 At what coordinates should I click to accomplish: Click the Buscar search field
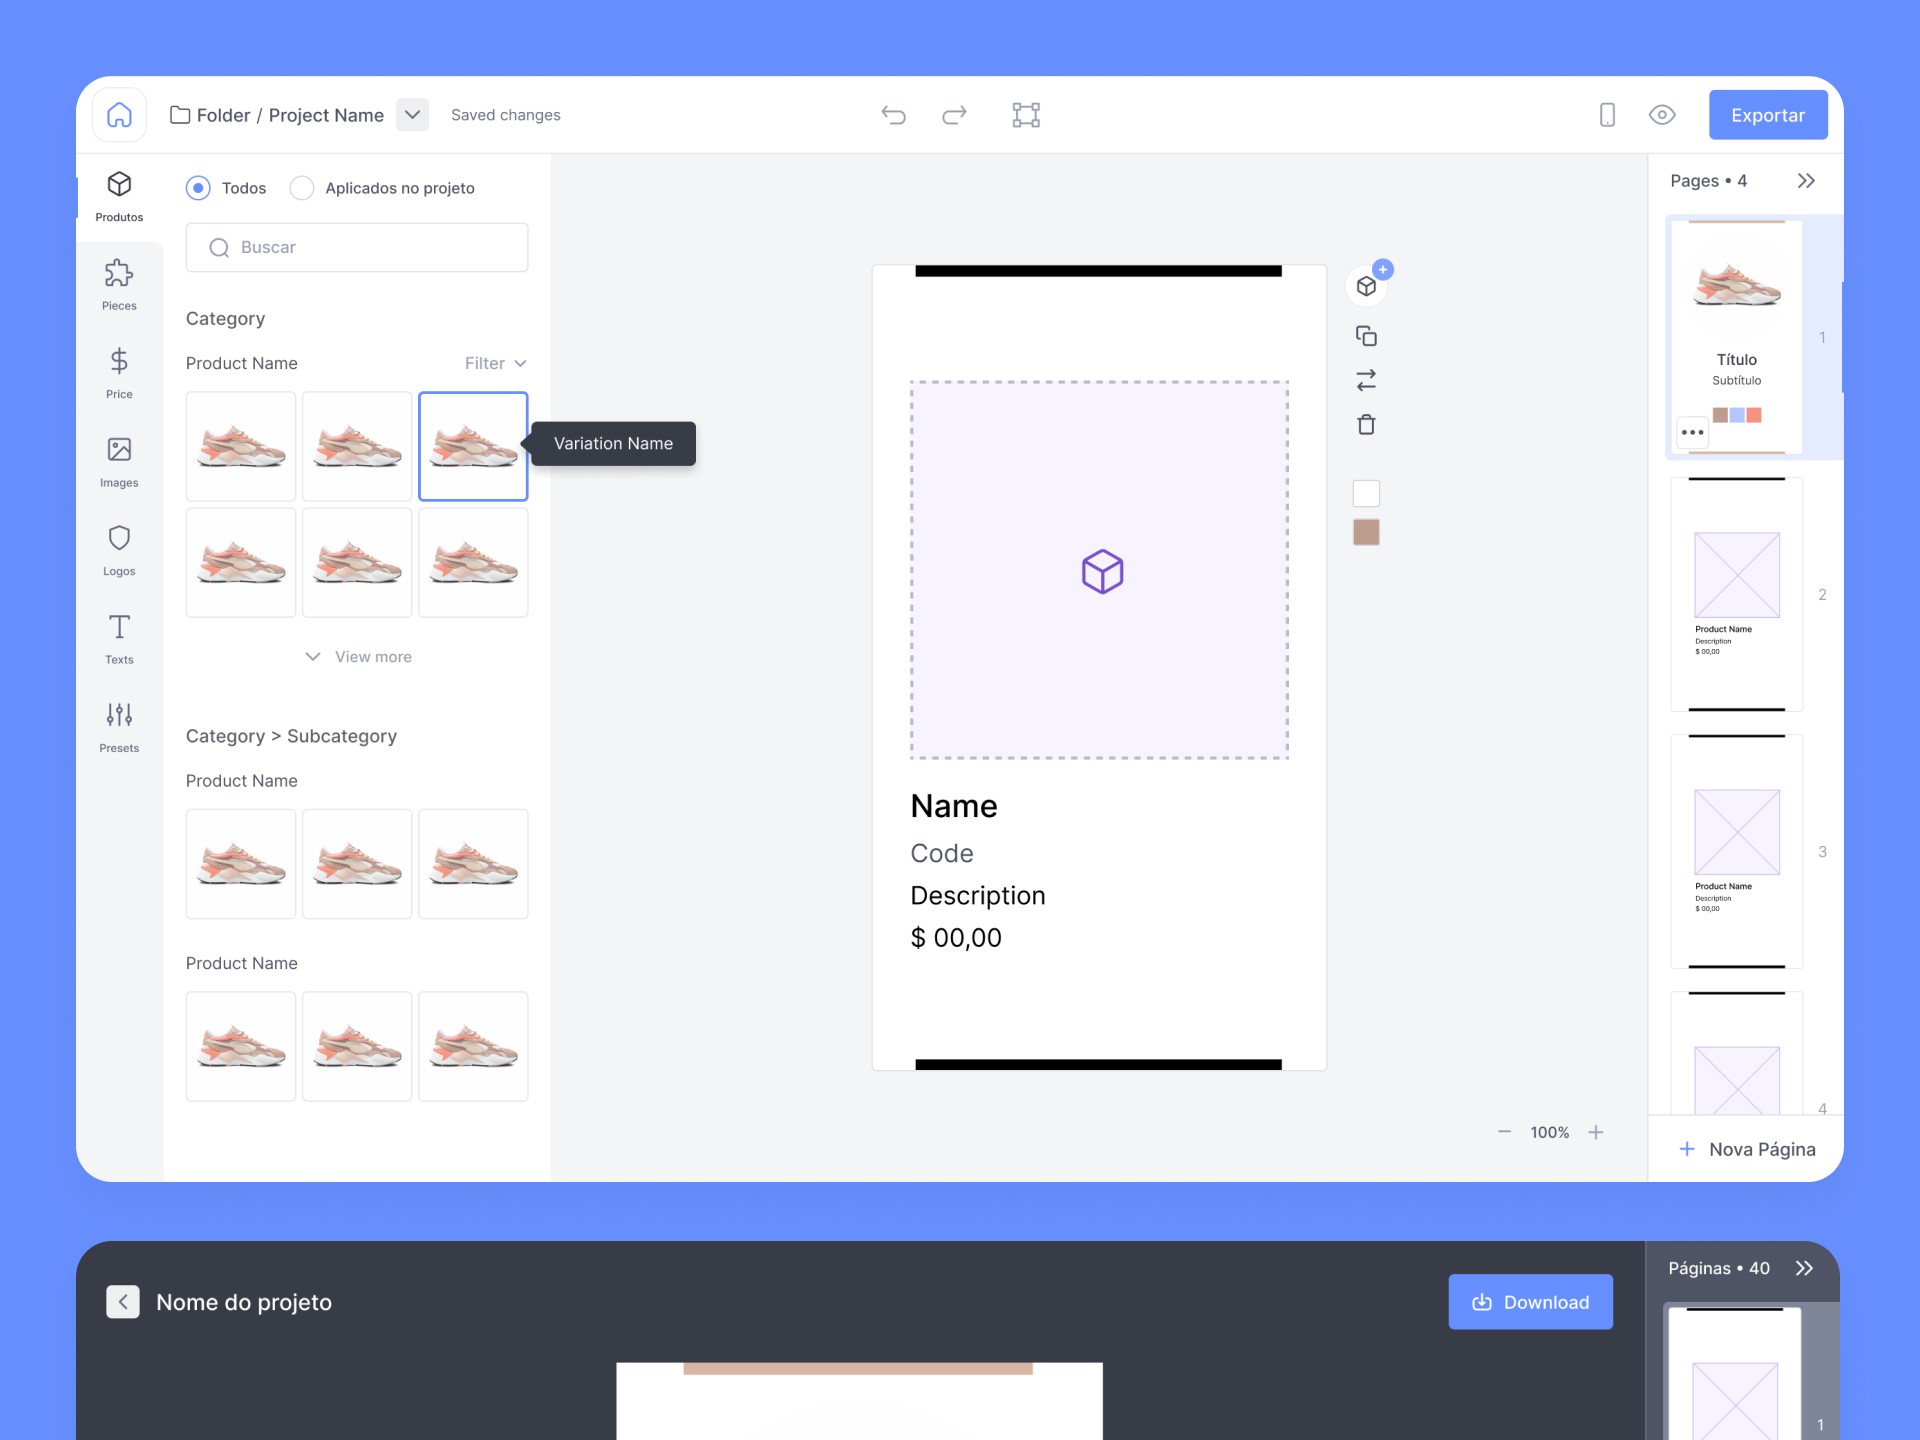coord(357,247)
